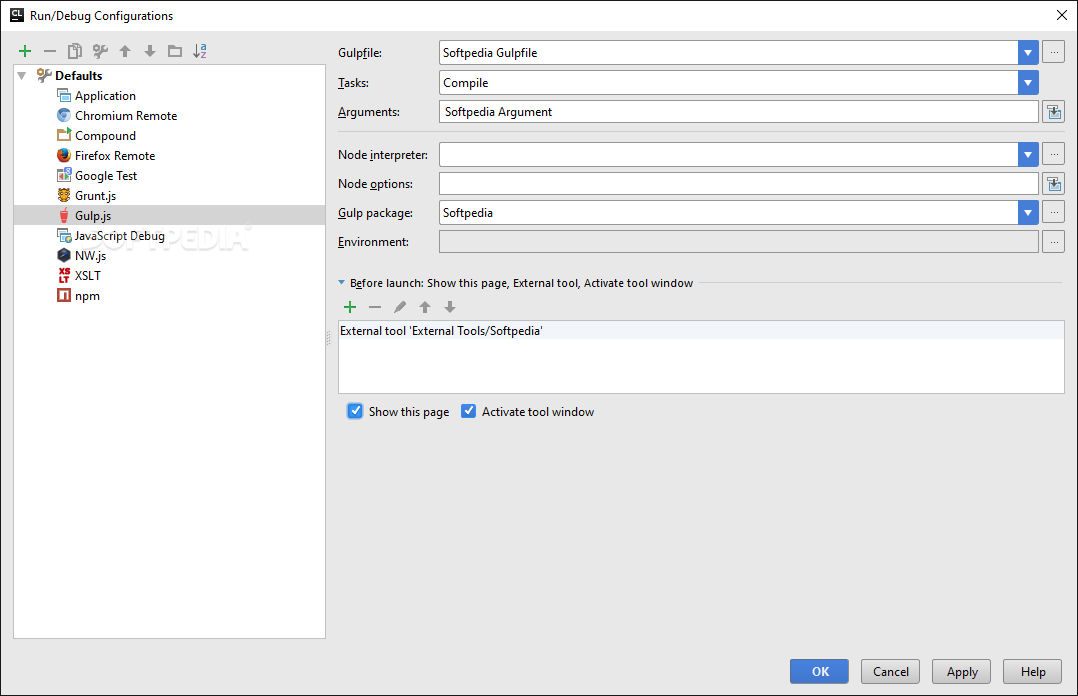Image resolution: width=1078 pixels, height=696 pixels.
Task: Browse Node interpreter with ellipsis button
Action: tap(1053, 154)
